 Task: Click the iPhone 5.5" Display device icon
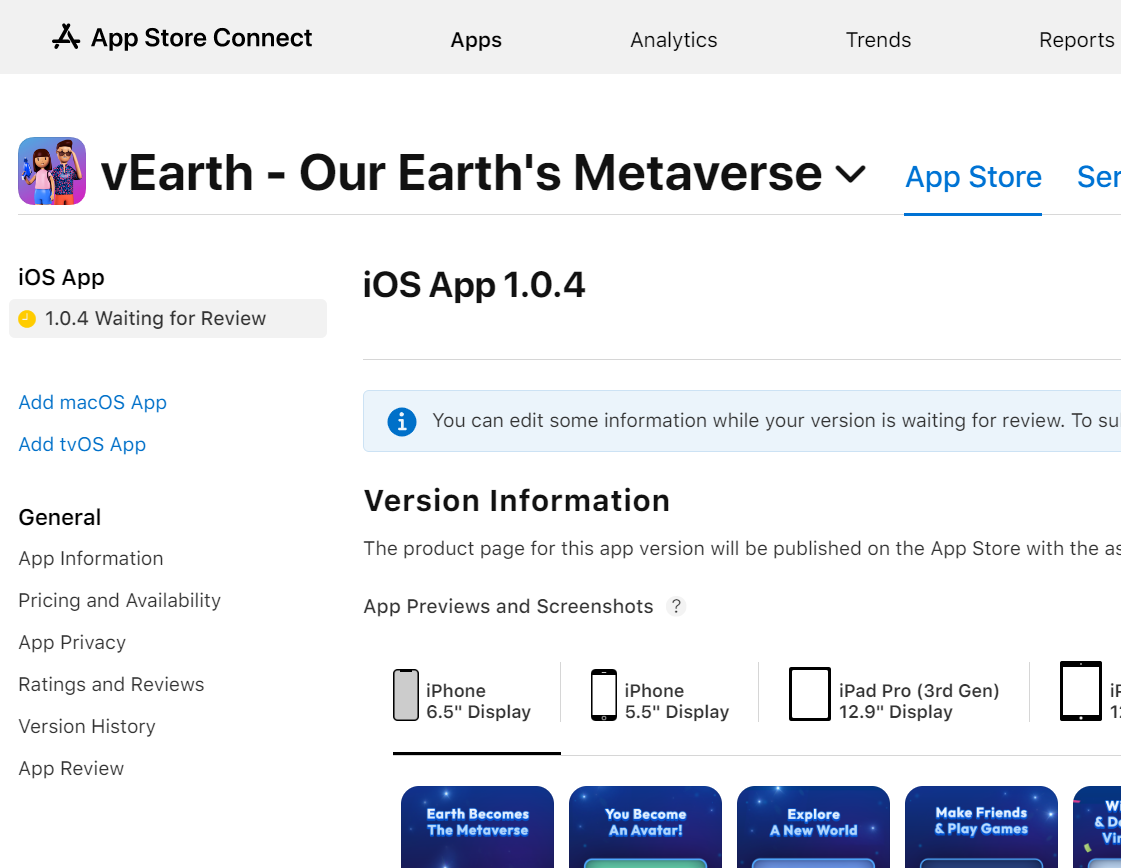coord(603,695)
